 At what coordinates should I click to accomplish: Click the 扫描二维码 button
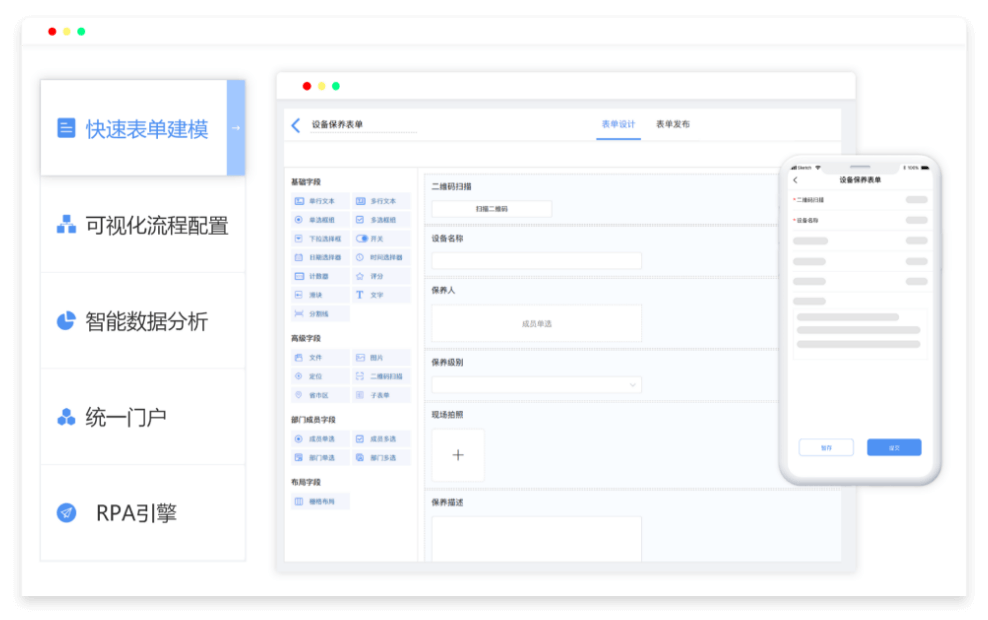click(x=491, y=209)
